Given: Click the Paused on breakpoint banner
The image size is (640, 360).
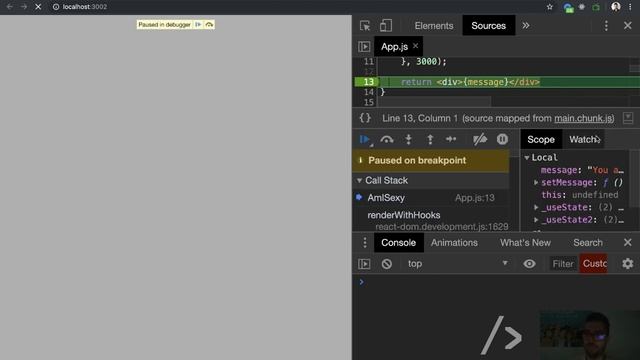Looking at the screenshot, I should (x=431, y=160).
